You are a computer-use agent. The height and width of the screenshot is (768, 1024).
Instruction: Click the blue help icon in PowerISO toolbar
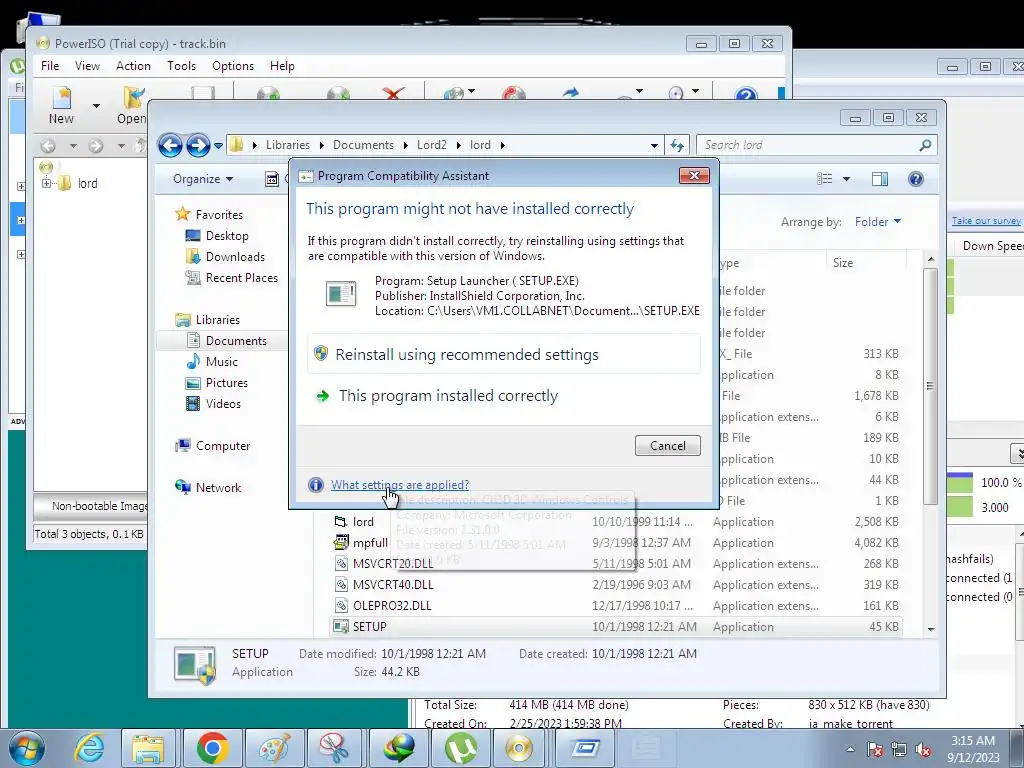(746, 95)
